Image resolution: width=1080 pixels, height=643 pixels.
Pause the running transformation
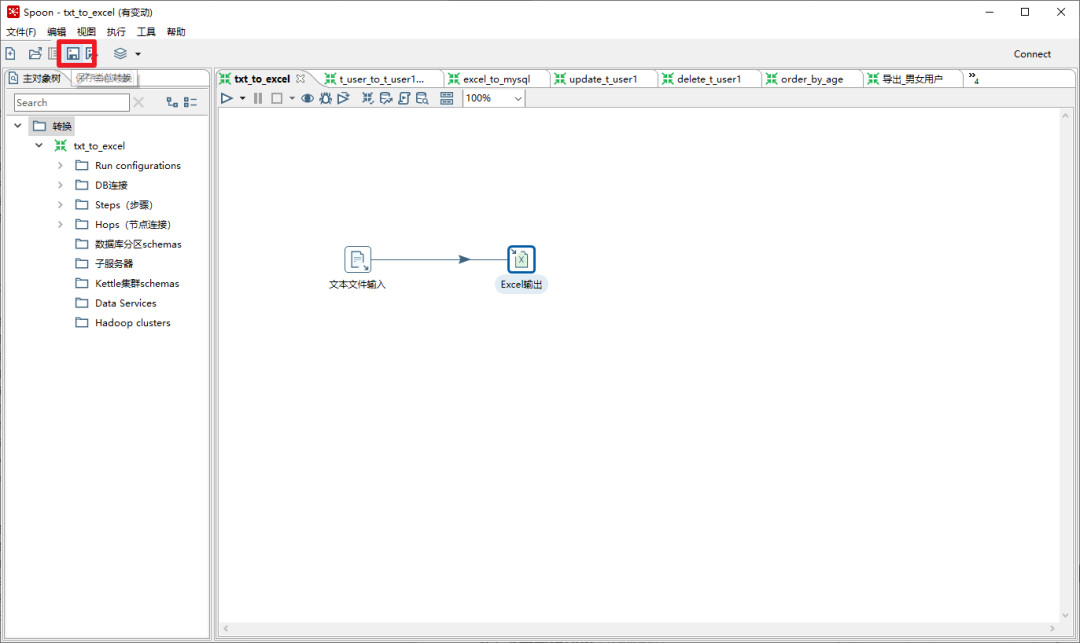tap(258, 98)
